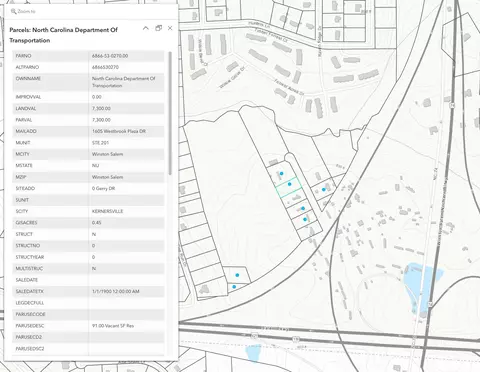This screenshot has width=480, height=372.
Task: Select the GISACRES value 0.45
Action: [x=97, y=223]
